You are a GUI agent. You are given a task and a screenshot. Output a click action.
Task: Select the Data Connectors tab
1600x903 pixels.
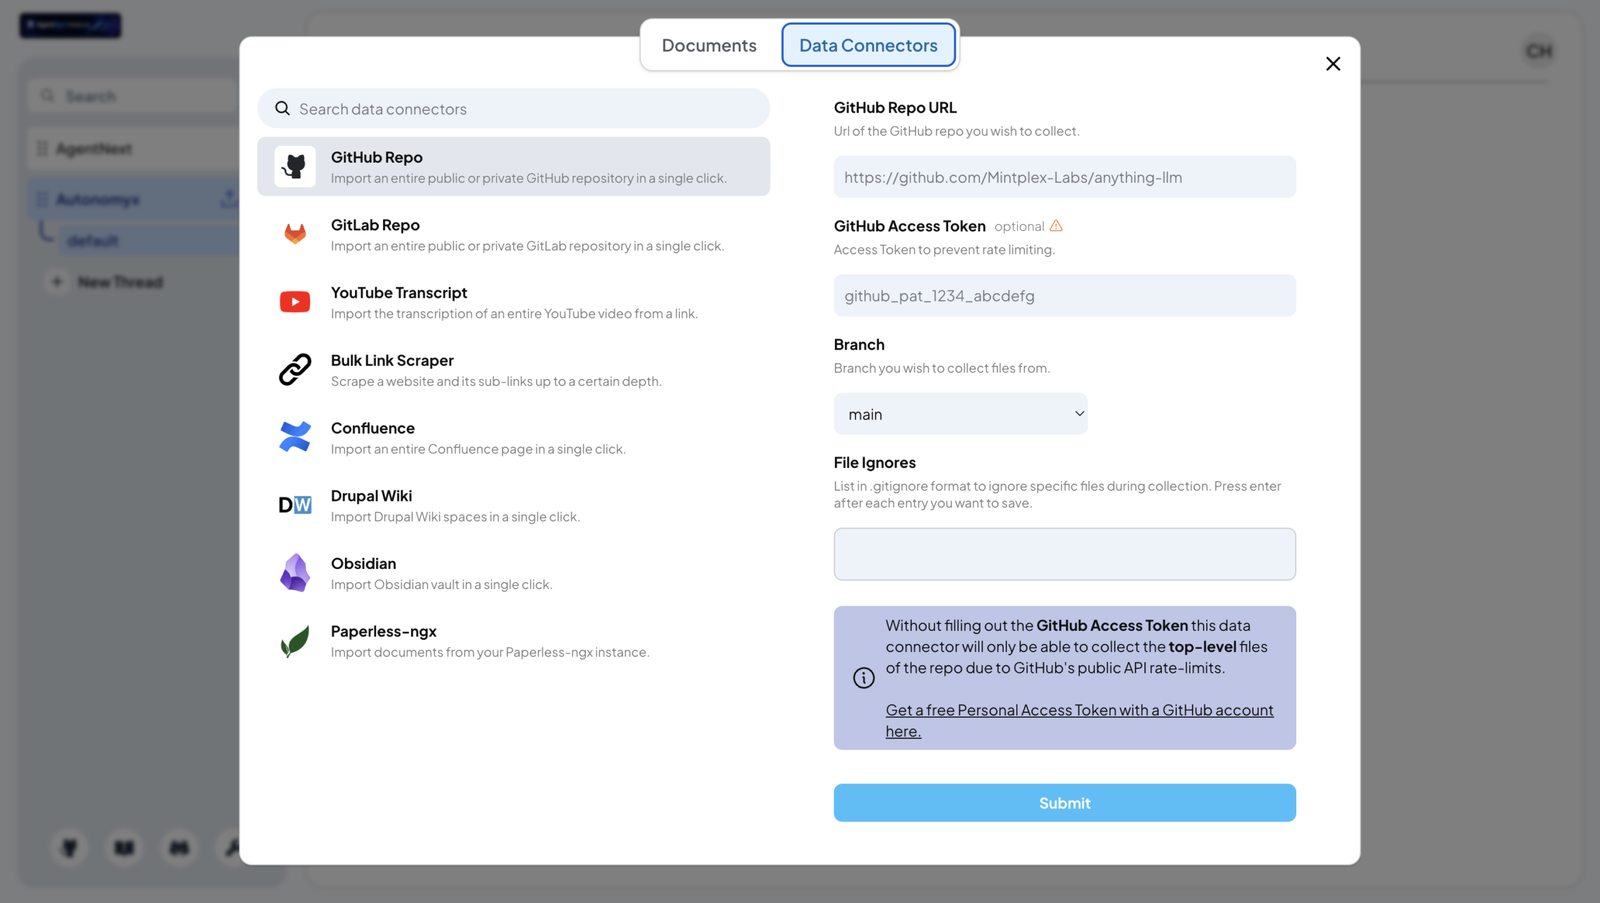(867, 44)
